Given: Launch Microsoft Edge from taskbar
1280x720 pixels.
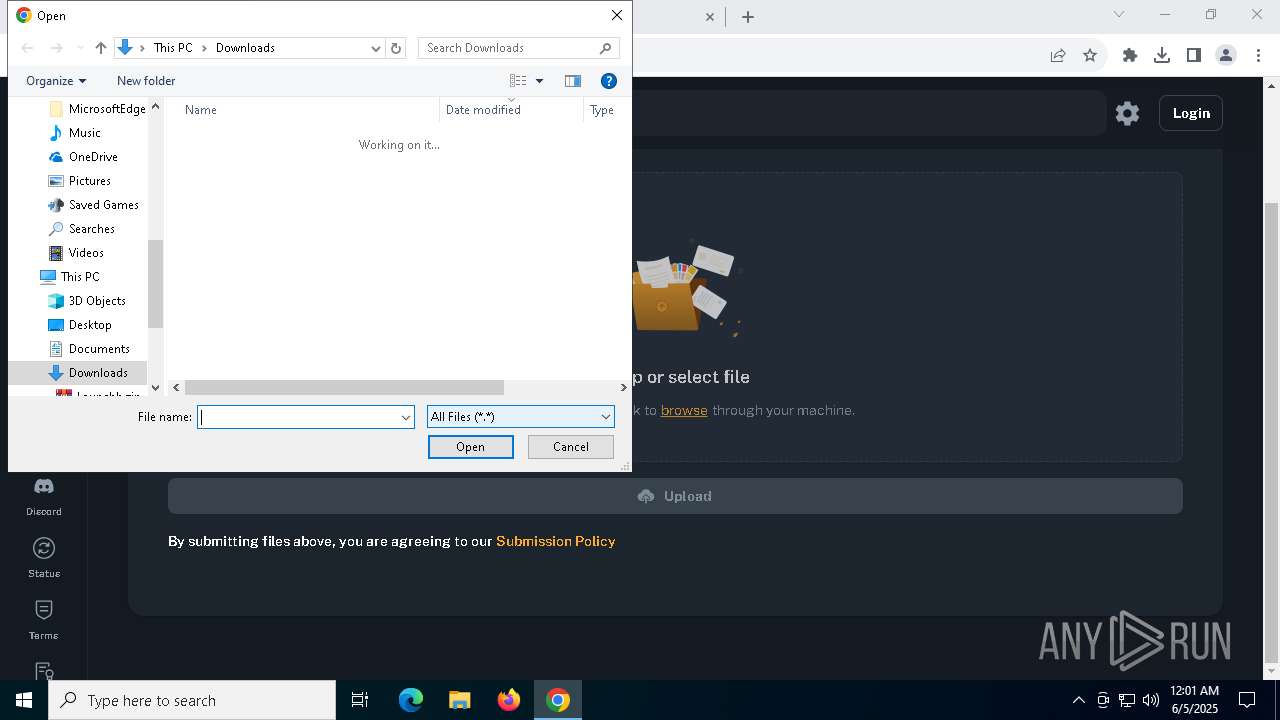Looking at the screenshot, I should 411,700.
